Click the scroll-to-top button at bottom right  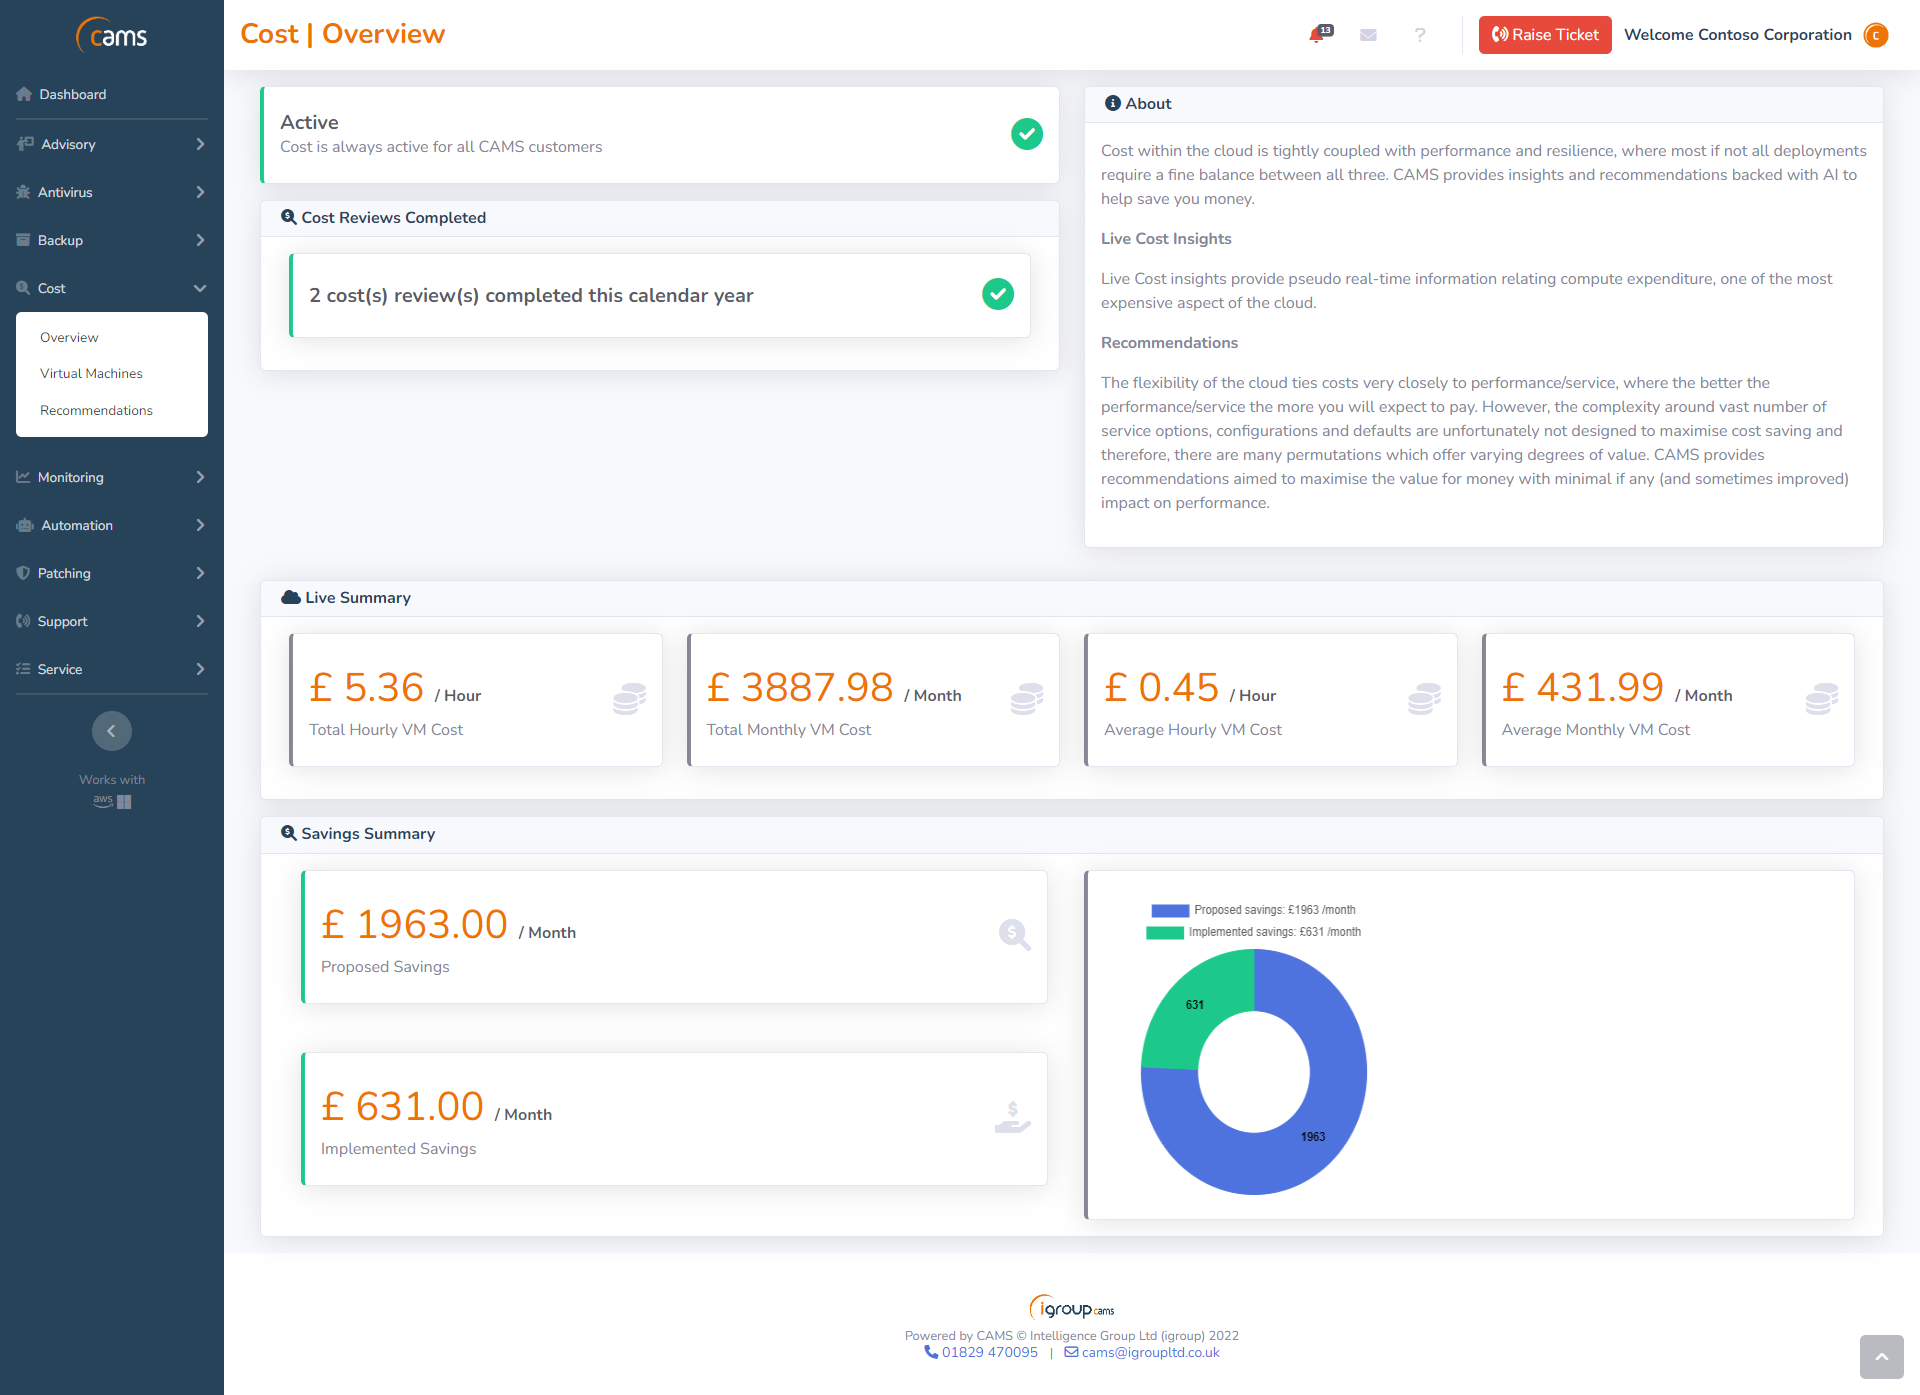click(x=1881, y=1357)
